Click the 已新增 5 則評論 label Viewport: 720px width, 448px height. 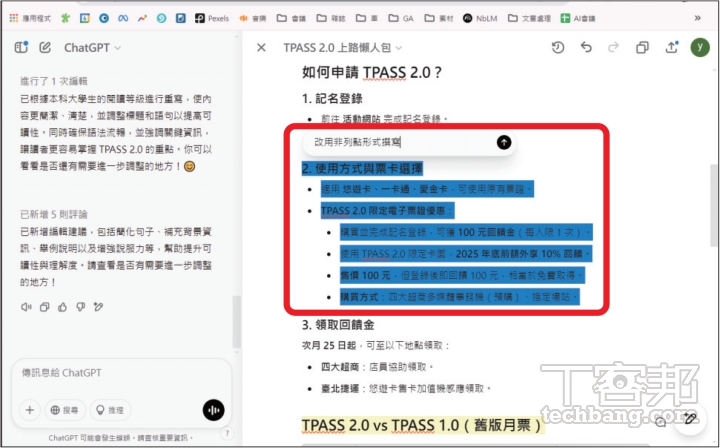tap(53, 214)
